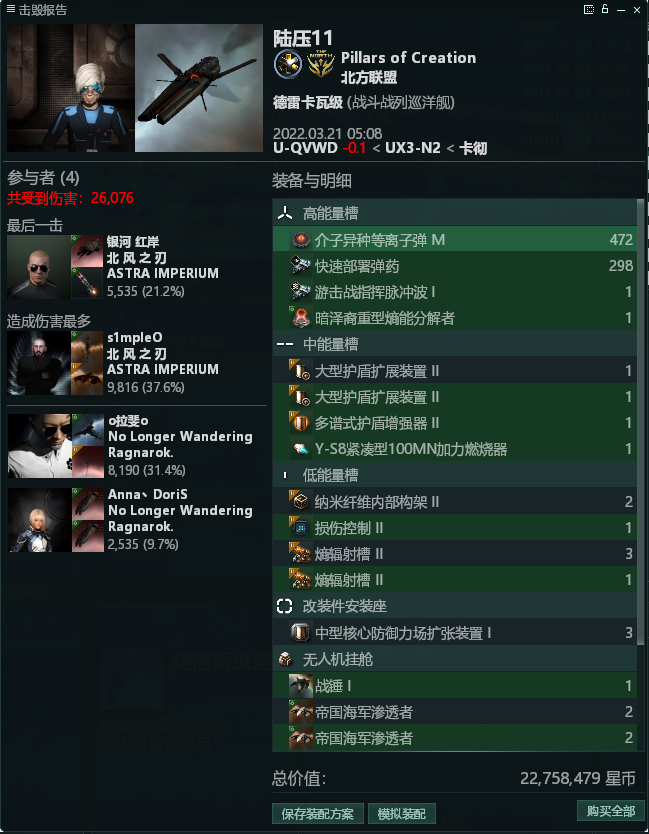Collapse the 无人机挂舱 section header

[x=454, y=660]
